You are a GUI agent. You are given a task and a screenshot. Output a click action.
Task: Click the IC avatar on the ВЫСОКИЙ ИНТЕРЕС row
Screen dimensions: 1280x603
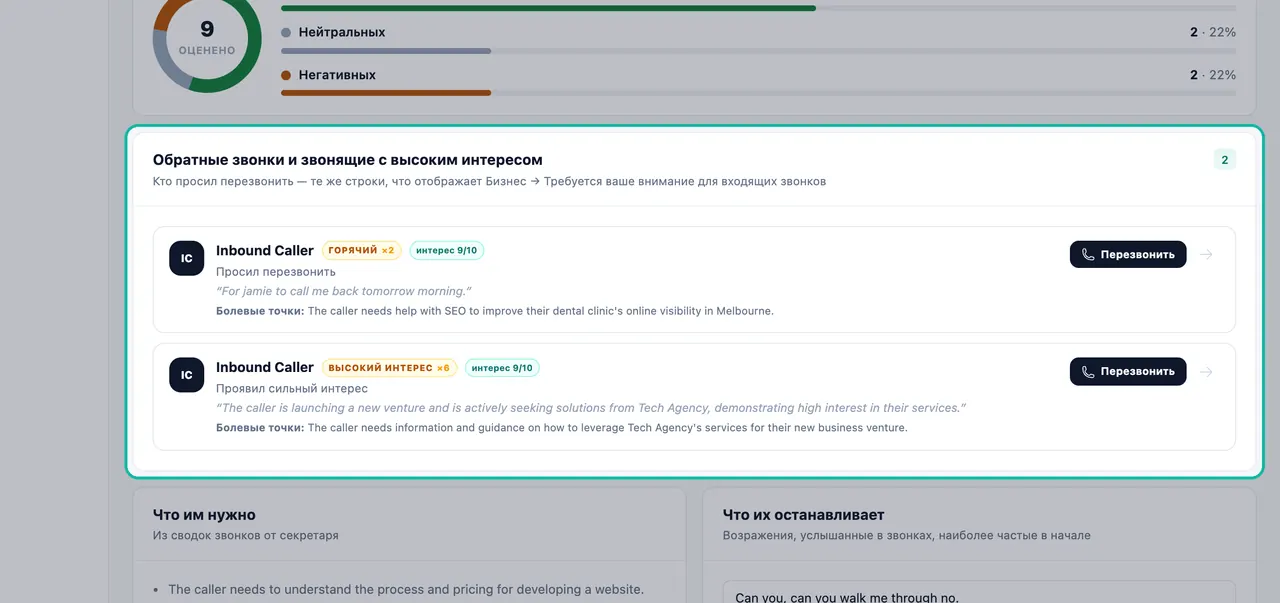pos(187,375)
